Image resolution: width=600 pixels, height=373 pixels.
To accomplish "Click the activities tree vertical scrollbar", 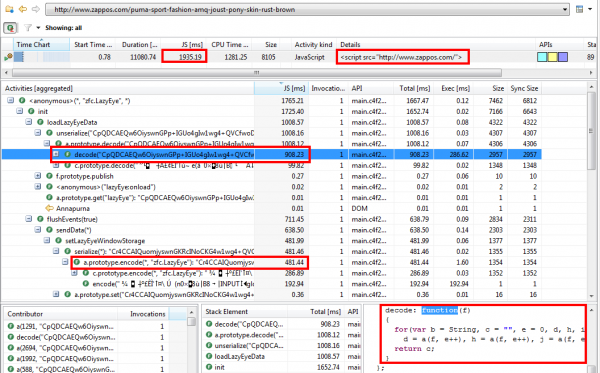I will (x=592, y=130).
